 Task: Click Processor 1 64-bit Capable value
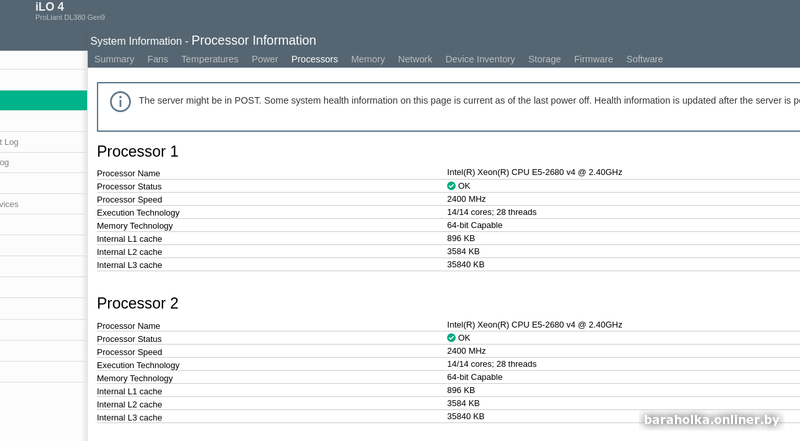[x=474, y=225]
